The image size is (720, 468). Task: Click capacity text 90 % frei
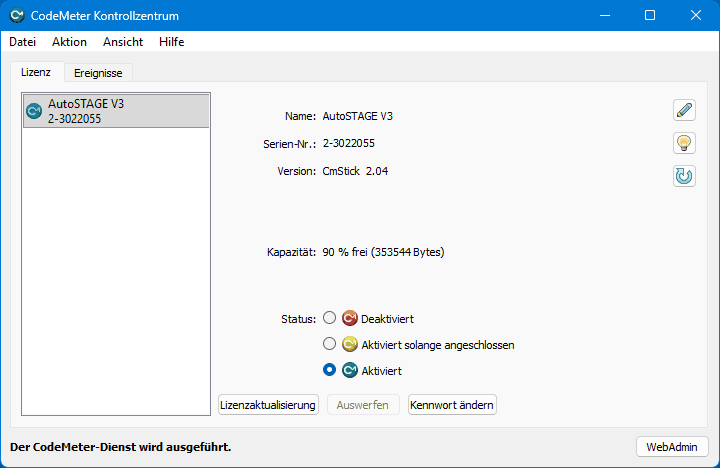click(383, 252)
